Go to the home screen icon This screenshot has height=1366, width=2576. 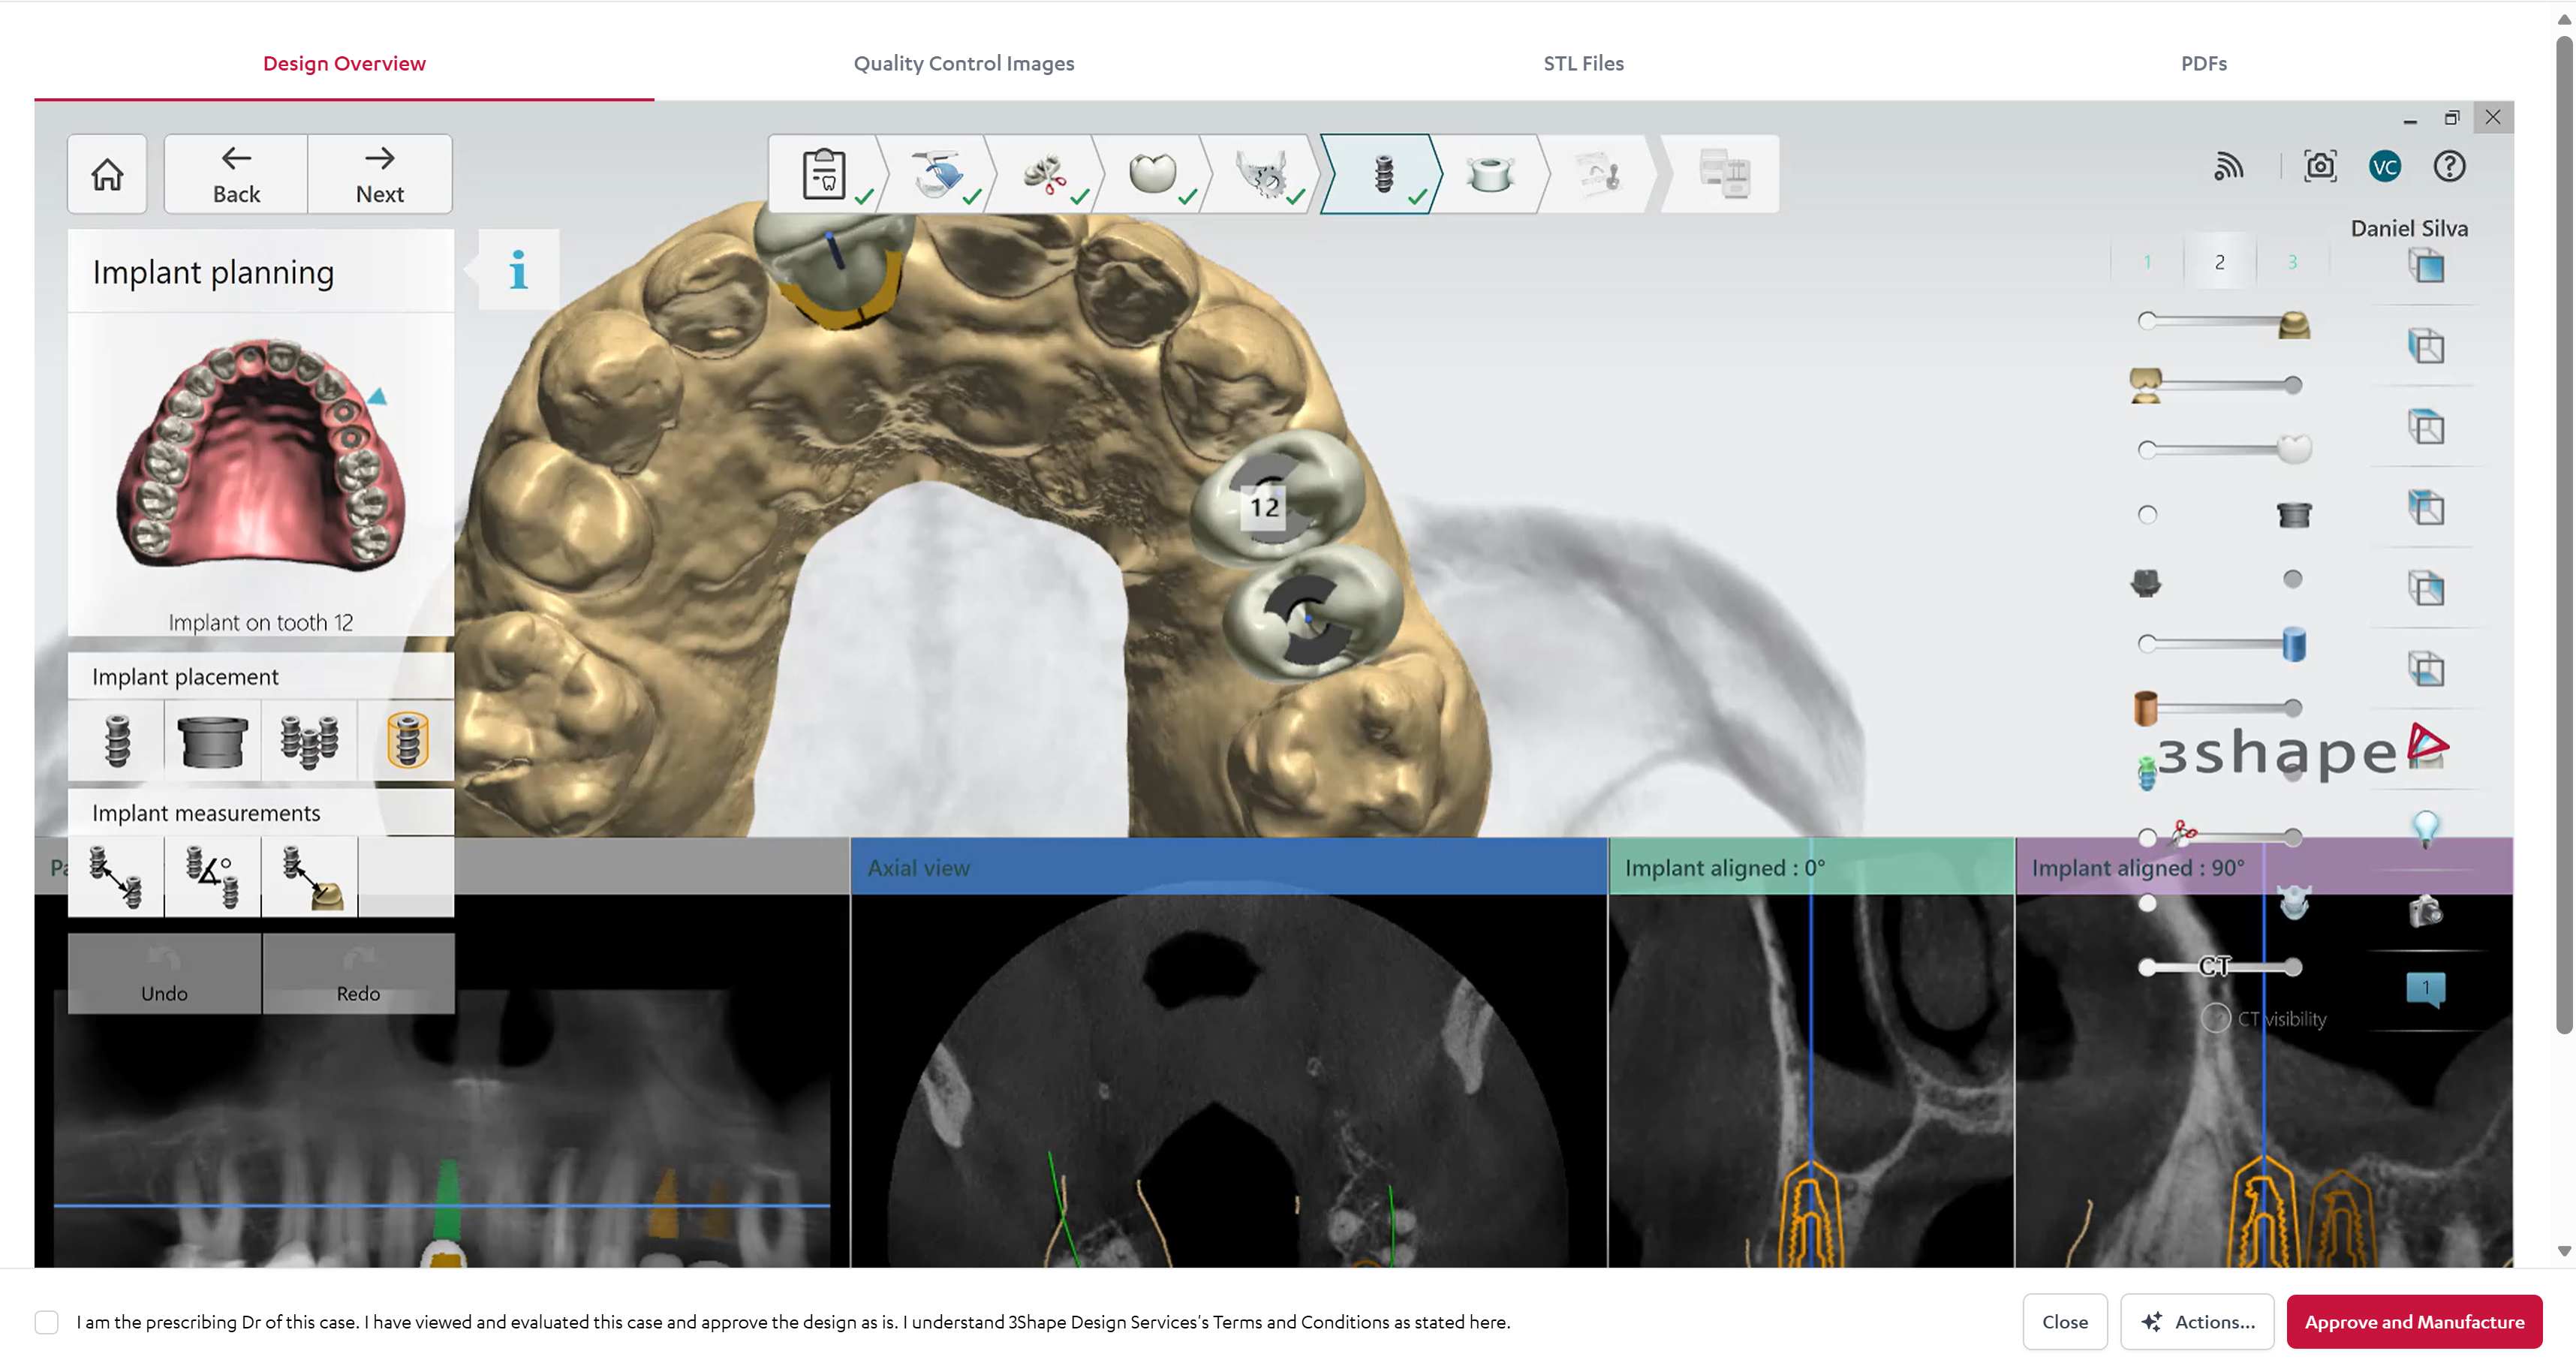tap(107, 174)
